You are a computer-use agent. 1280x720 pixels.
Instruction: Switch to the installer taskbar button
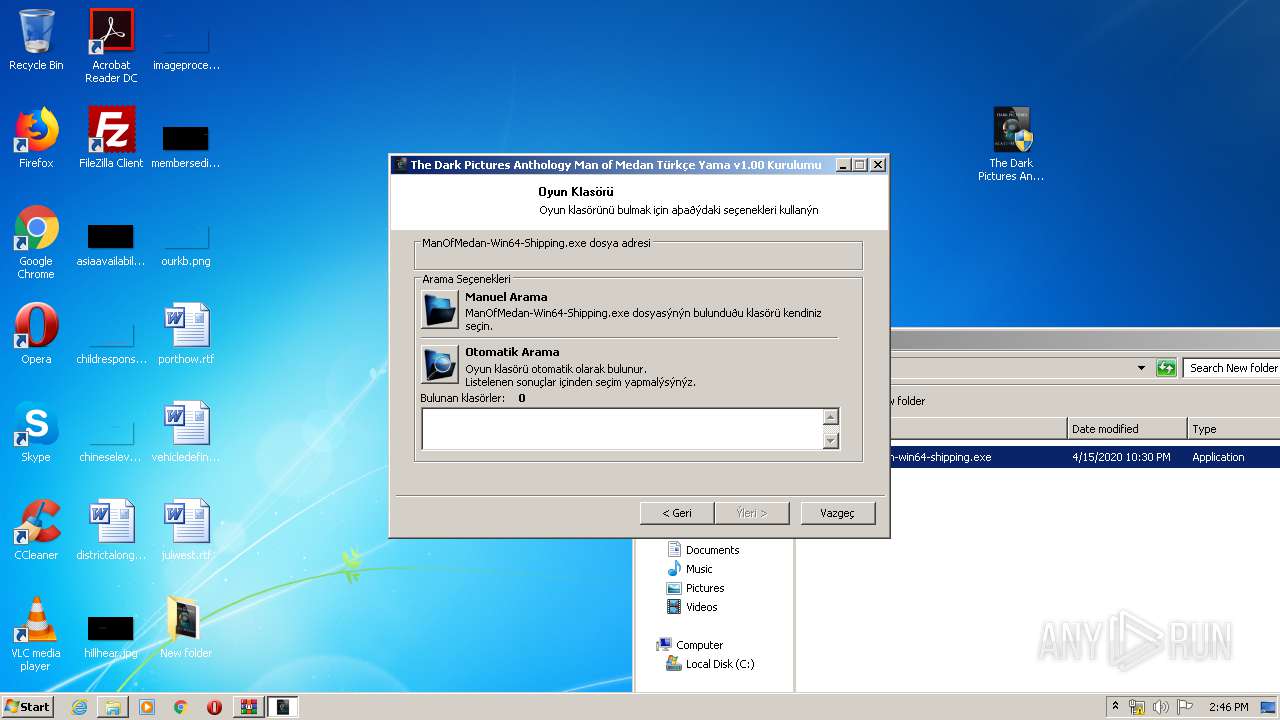pyautogui.click(x=283, y=707)
